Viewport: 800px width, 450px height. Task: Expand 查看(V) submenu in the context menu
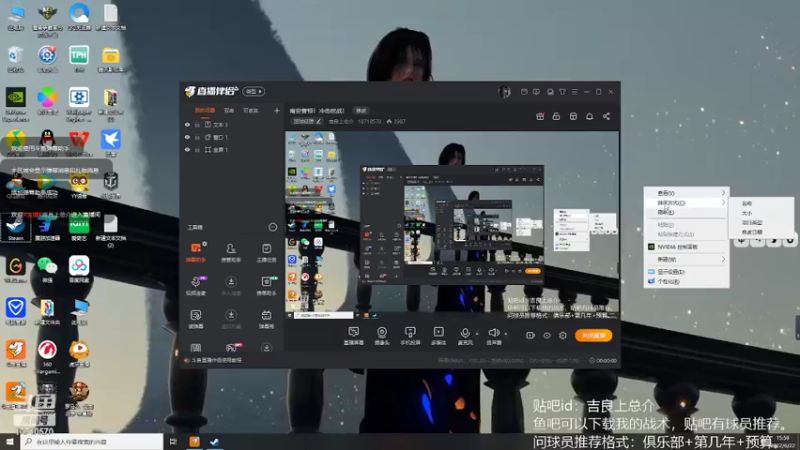[x=686, y=193]
